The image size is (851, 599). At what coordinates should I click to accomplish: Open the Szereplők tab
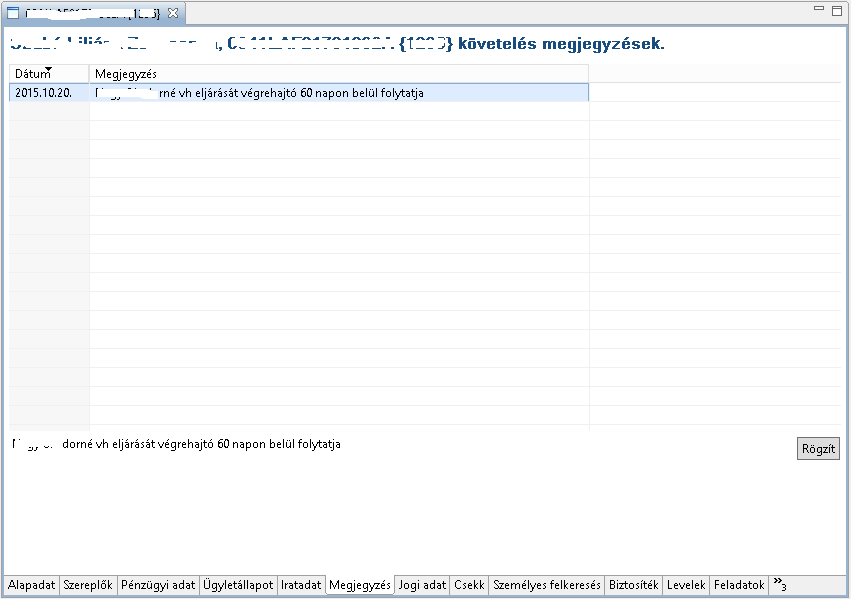pyautogui.click(x=88, y=585)
